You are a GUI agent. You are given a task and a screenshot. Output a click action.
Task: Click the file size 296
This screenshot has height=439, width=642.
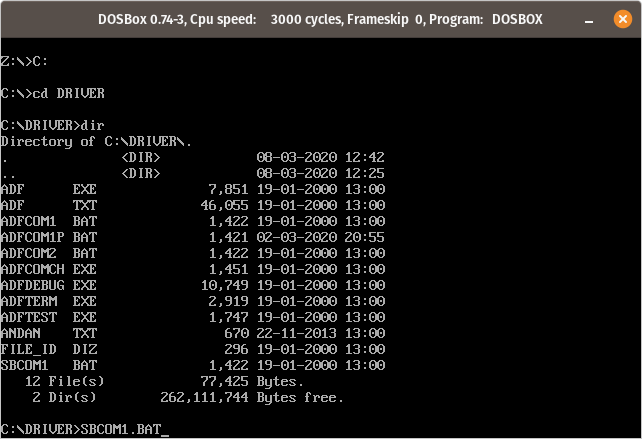pos(236,349)
